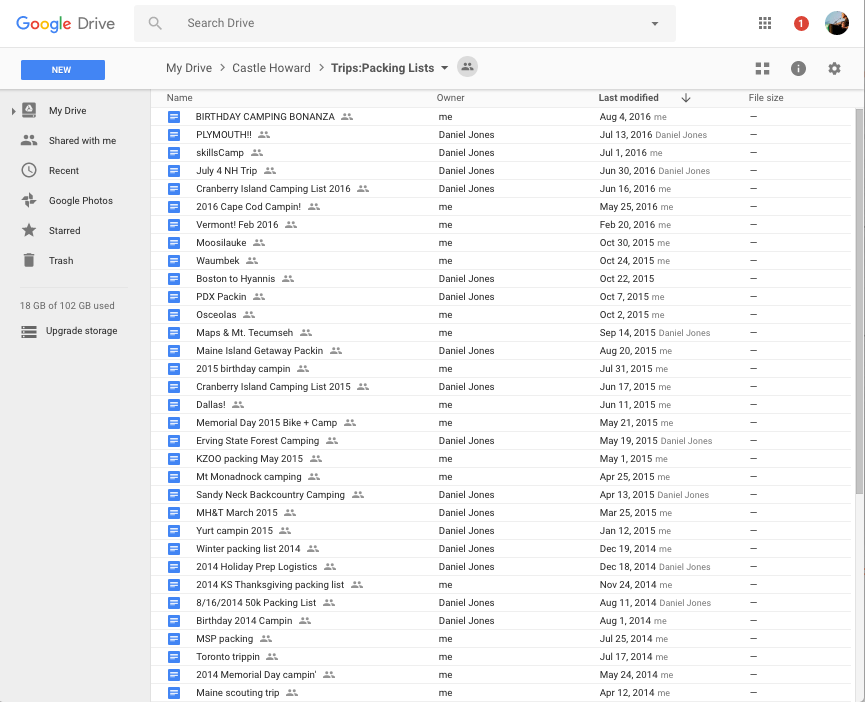This screenshot has width=865, height=702.
Task: Expand search options dropdown arrow
Action: (x=655, y=24)
